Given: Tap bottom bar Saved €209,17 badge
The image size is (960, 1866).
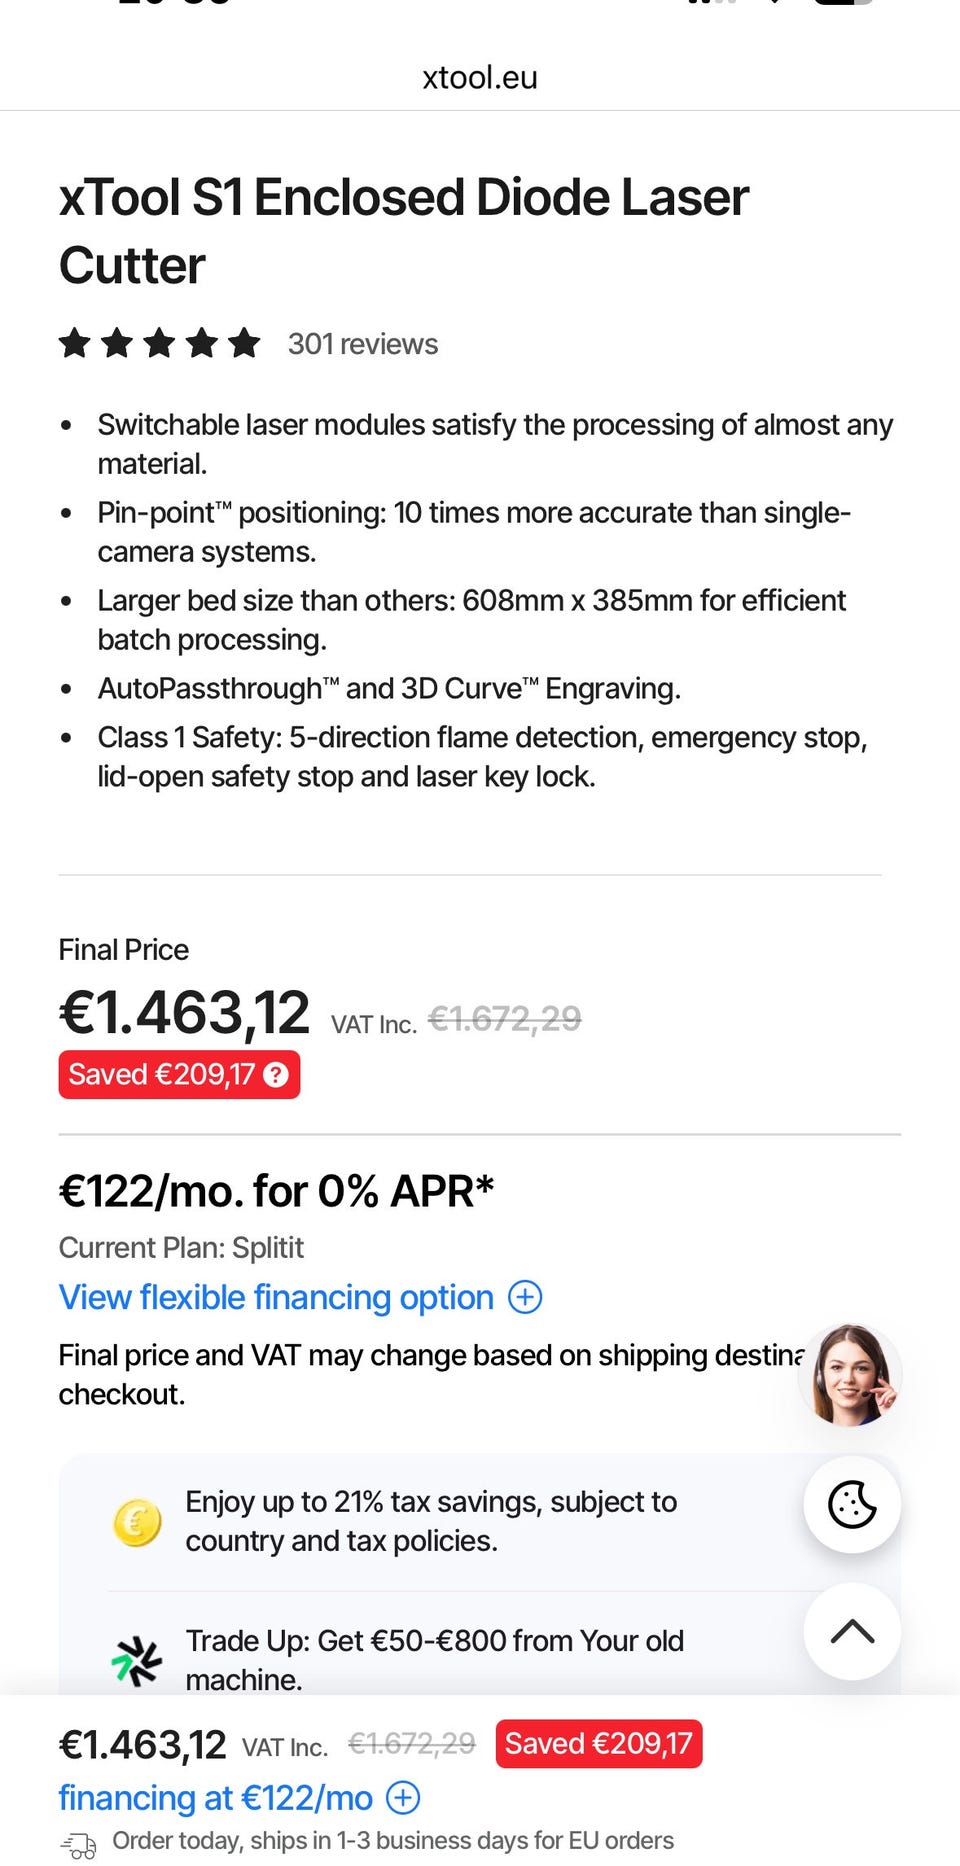Looking at the screenshot, I should tap(598, 1744).
